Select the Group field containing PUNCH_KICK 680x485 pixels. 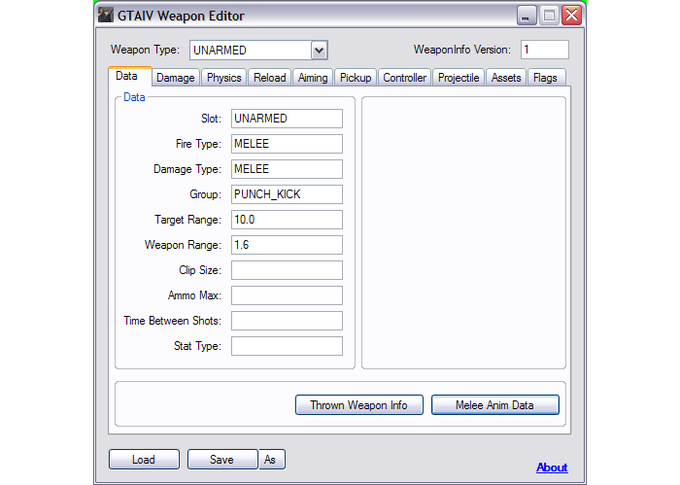287,194
